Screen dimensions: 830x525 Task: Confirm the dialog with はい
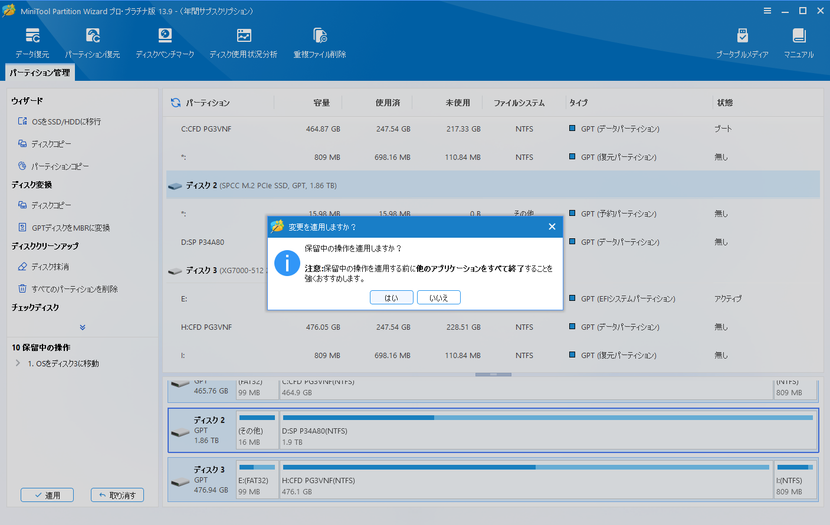[391, 298]
